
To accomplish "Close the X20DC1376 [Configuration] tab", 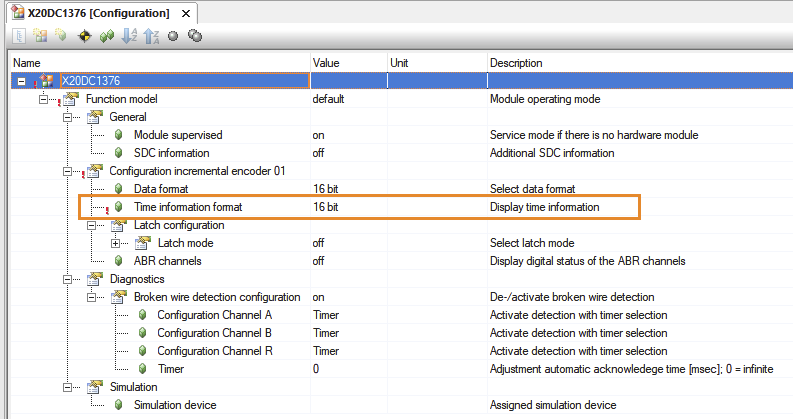I will [186, 14].
